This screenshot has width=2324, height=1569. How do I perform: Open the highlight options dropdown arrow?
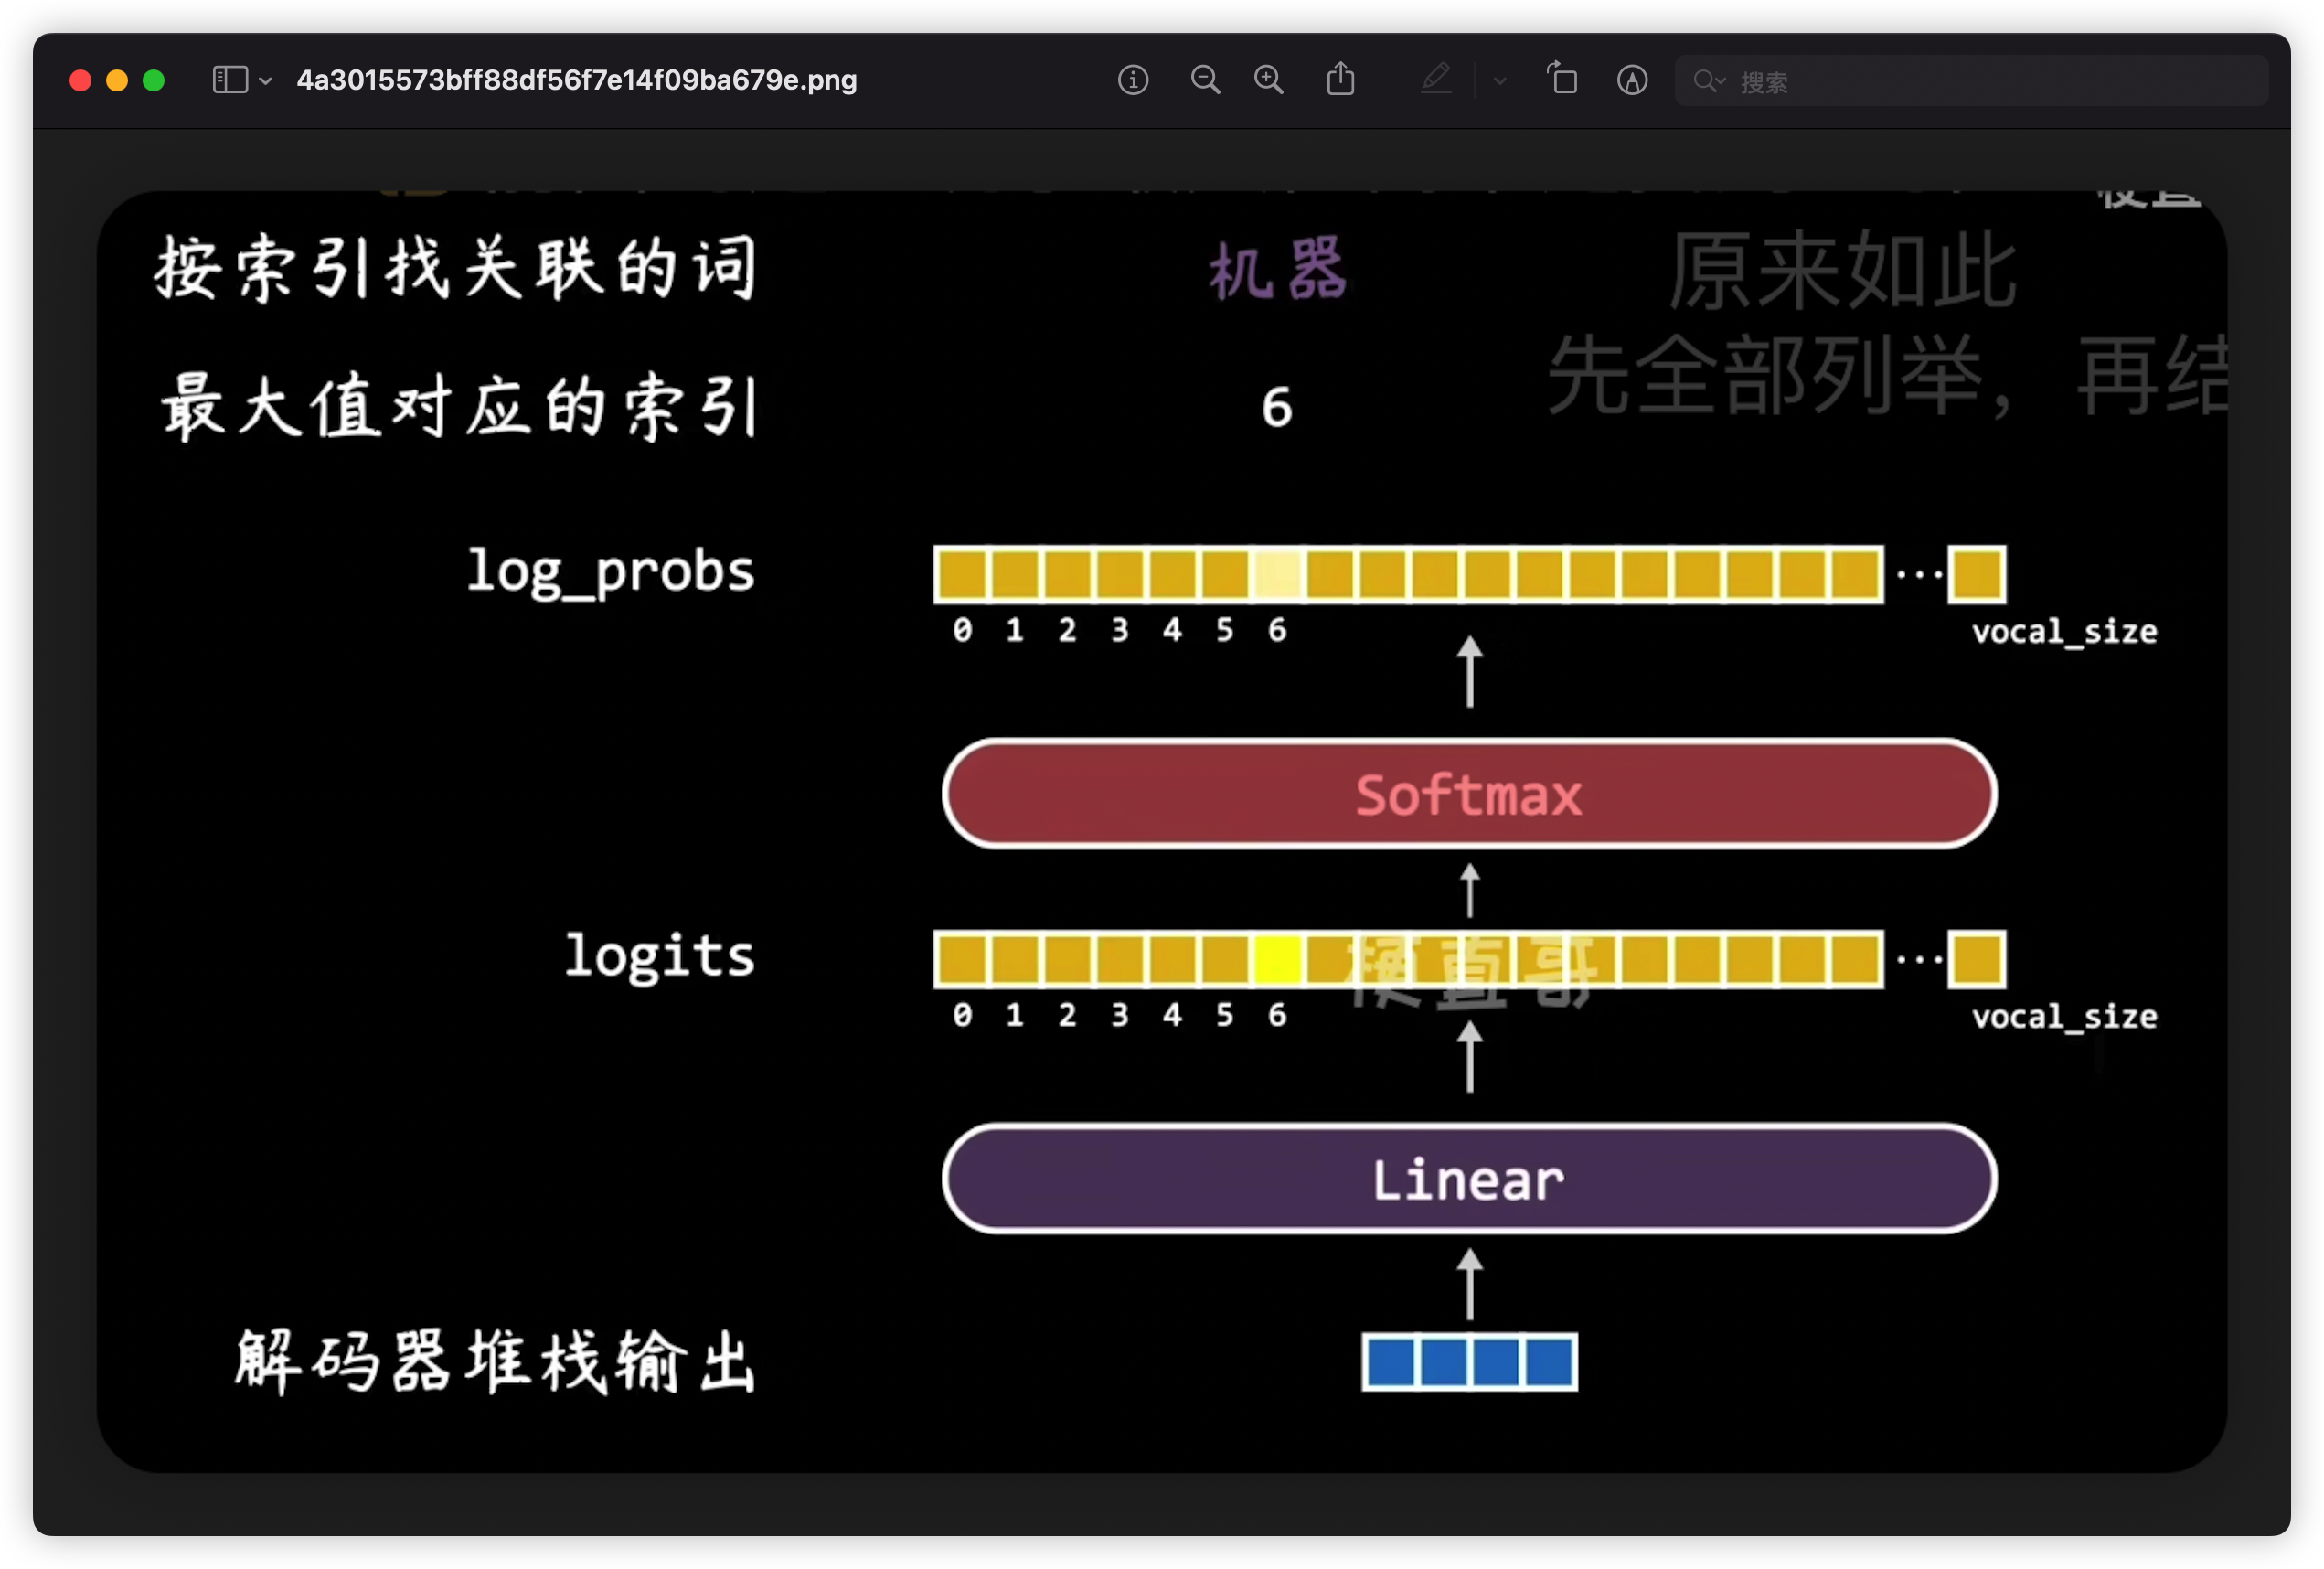[x=1499, y=81]
